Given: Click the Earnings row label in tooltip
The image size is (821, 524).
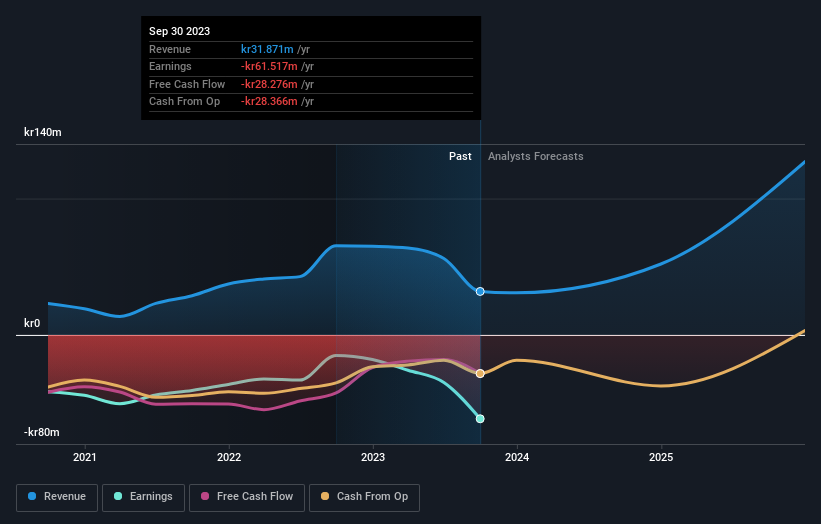Looking at the screenshot, I should pyautogui.click(x=170, y=66).
